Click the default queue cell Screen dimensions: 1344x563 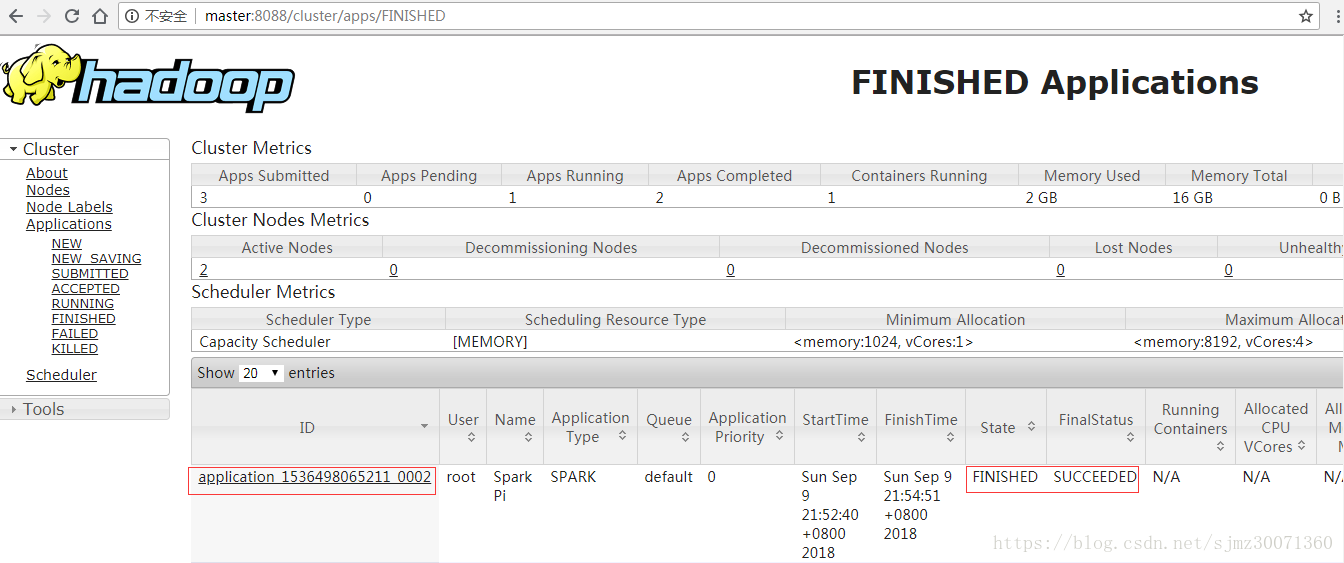[669, 477]
